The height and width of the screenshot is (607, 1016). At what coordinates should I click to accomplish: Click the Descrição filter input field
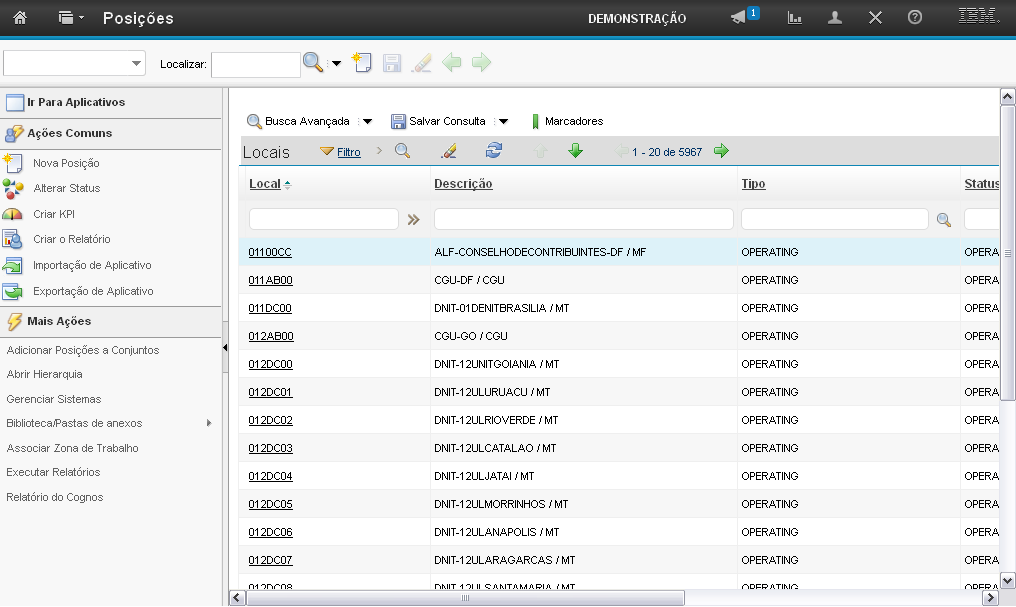583,219
